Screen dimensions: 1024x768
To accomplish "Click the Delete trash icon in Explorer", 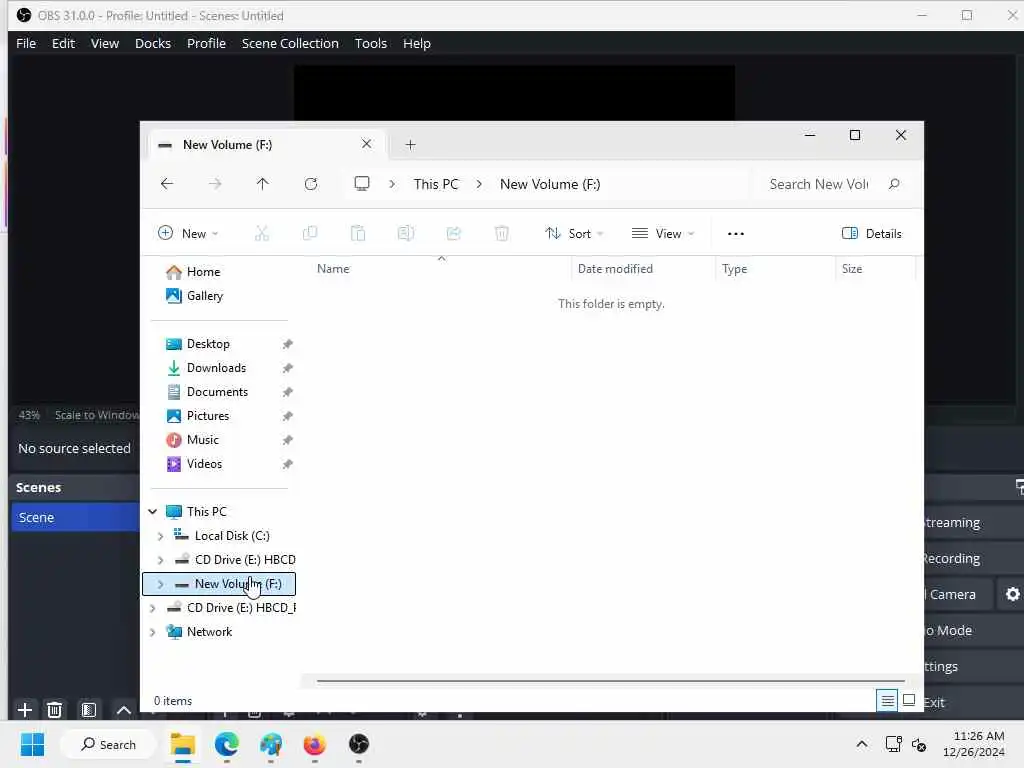I will pyautogui.click(x=502, y=233).
